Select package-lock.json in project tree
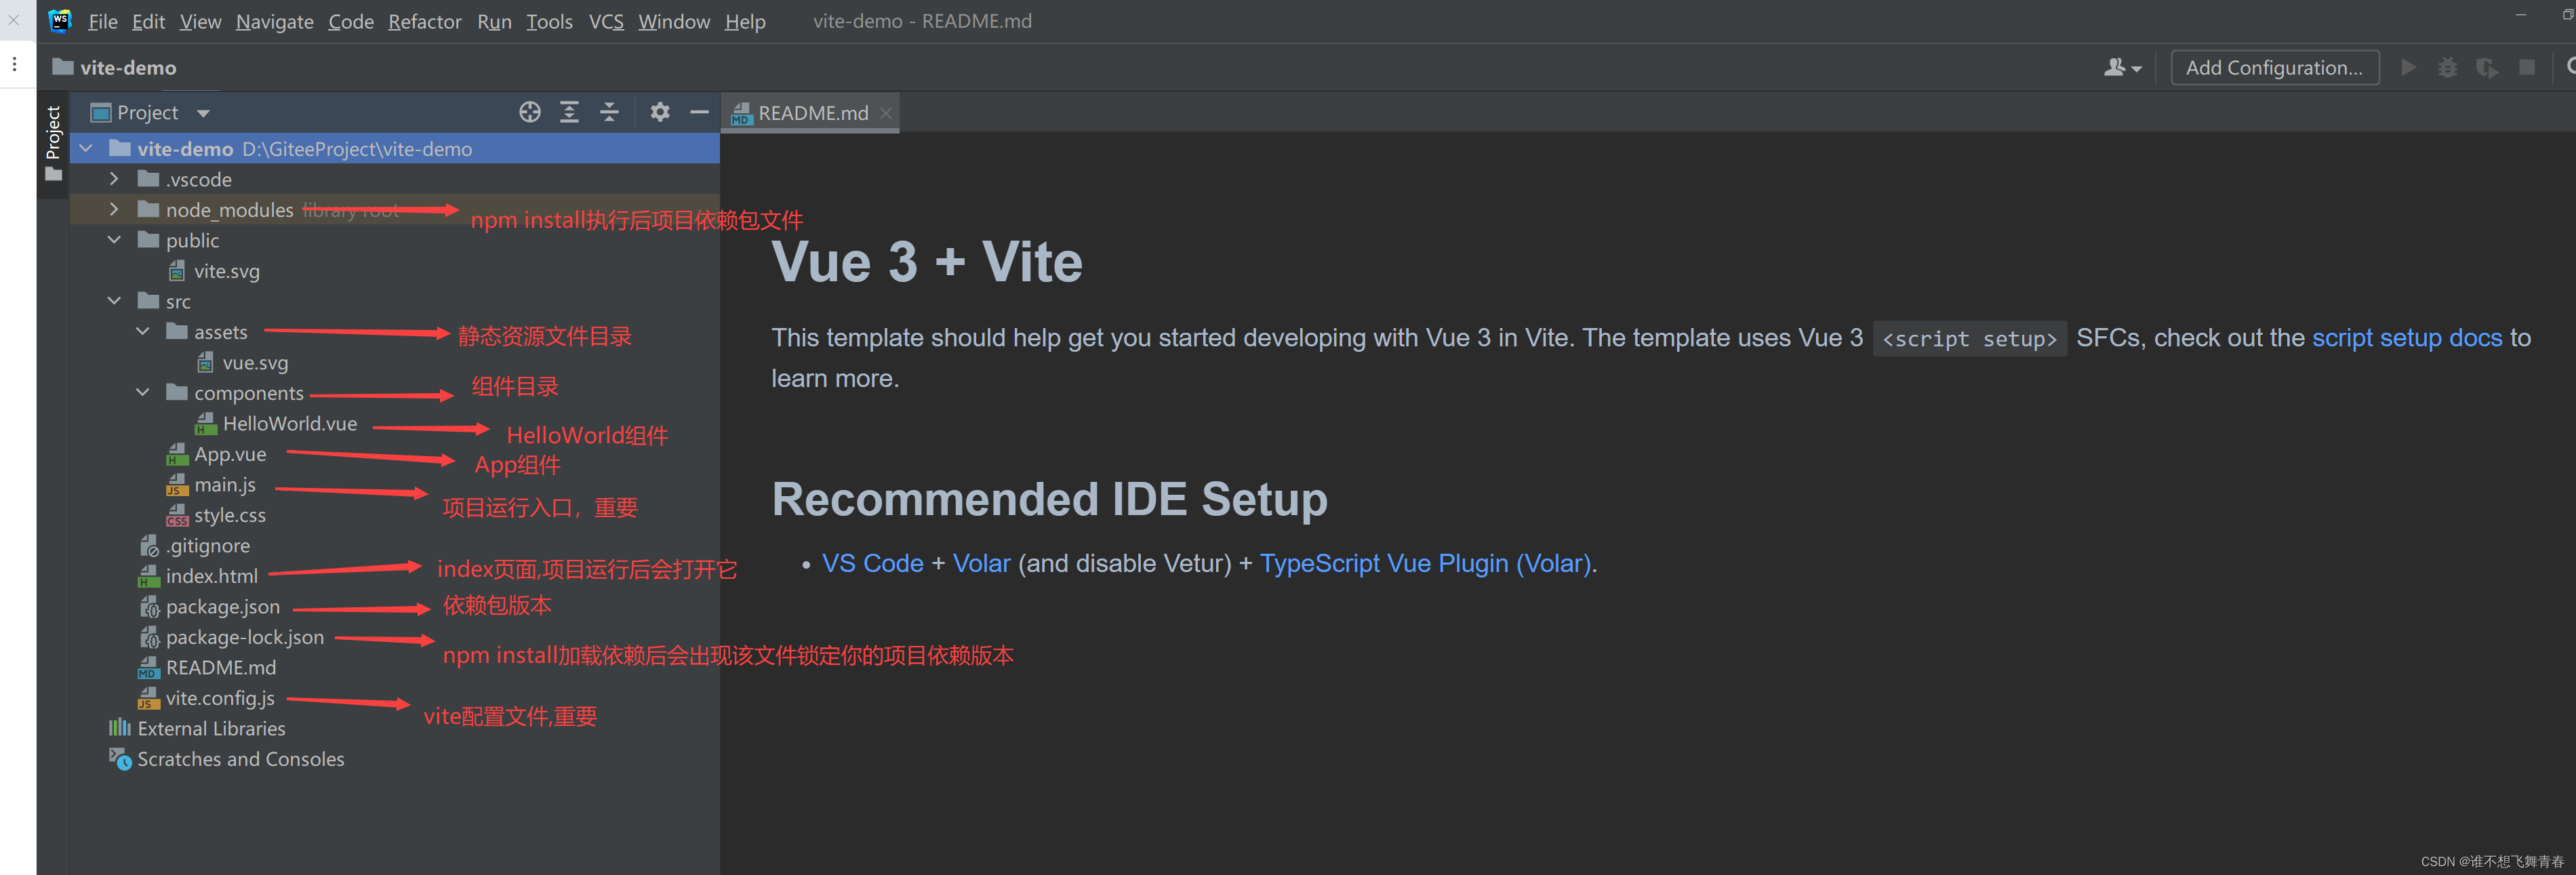 (x=244, y=637)
